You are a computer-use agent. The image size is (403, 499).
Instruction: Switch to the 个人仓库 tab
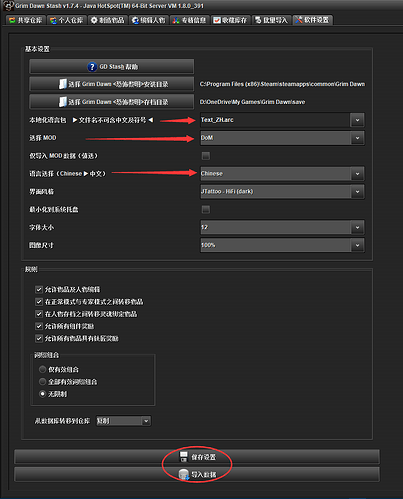(67, 20)
